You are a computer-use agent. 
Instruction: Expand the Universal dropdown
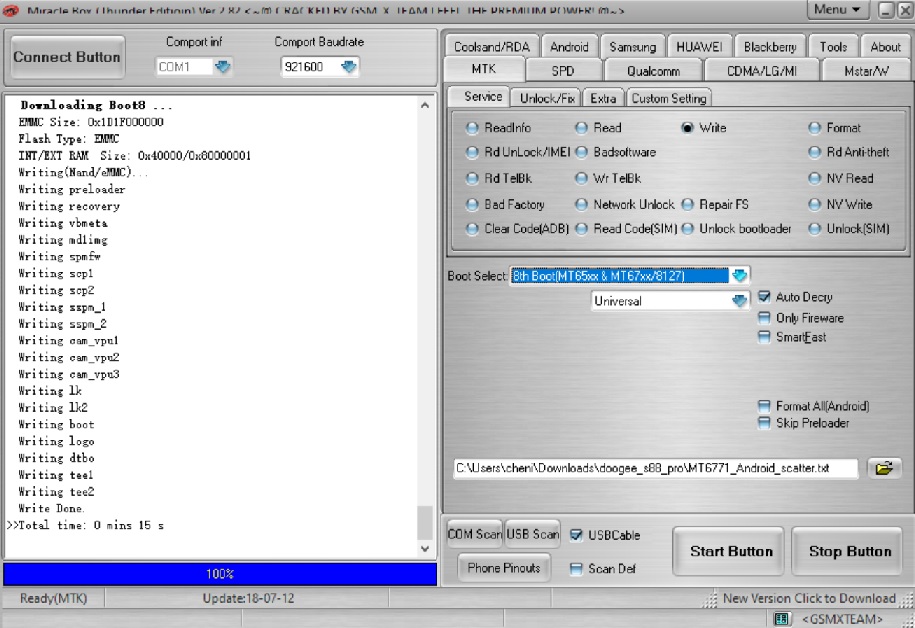tap(739, 301)
